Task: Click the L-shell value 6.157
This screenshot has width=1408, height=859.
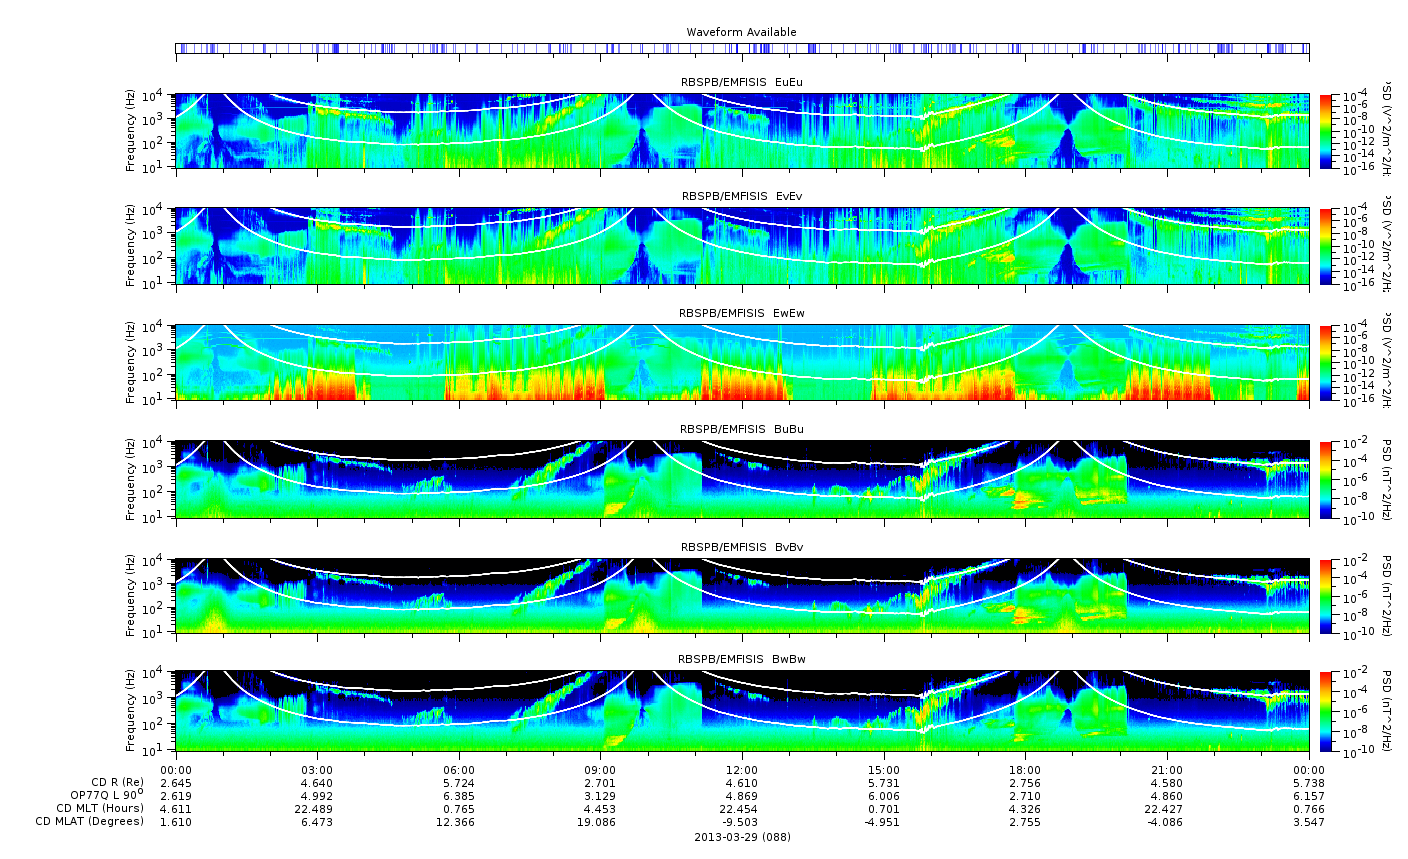Action: click(1308, 795)
